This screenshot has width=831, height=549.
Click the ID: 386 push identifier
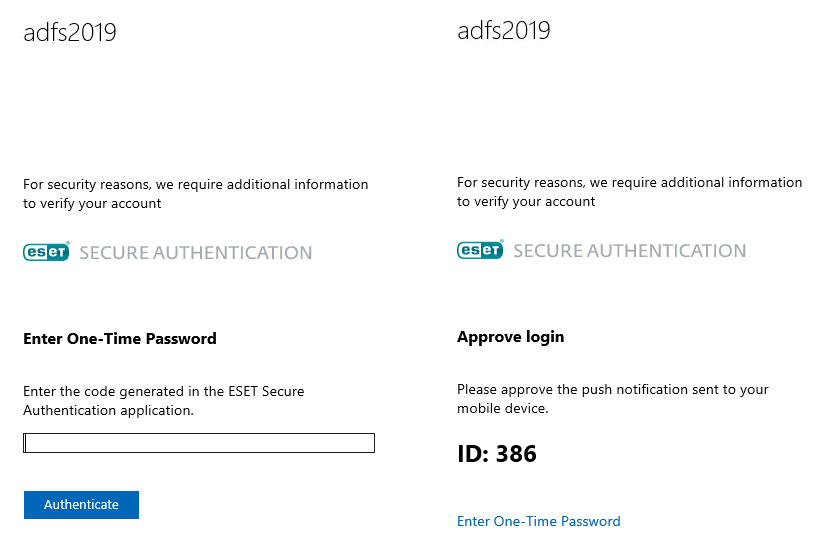(496, 454)
